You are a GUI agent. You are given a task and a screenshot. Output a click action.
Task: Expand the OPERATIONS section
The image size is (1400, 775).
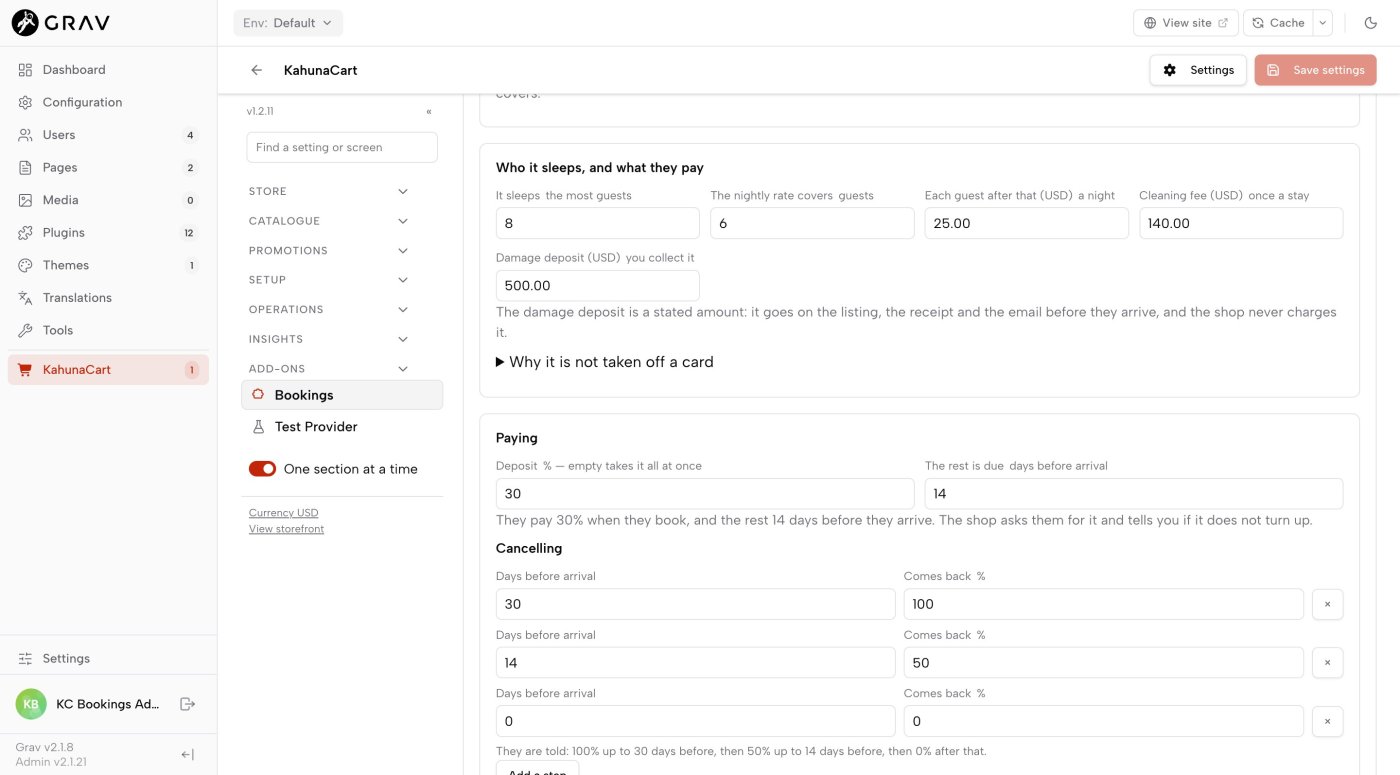[329, 309]
